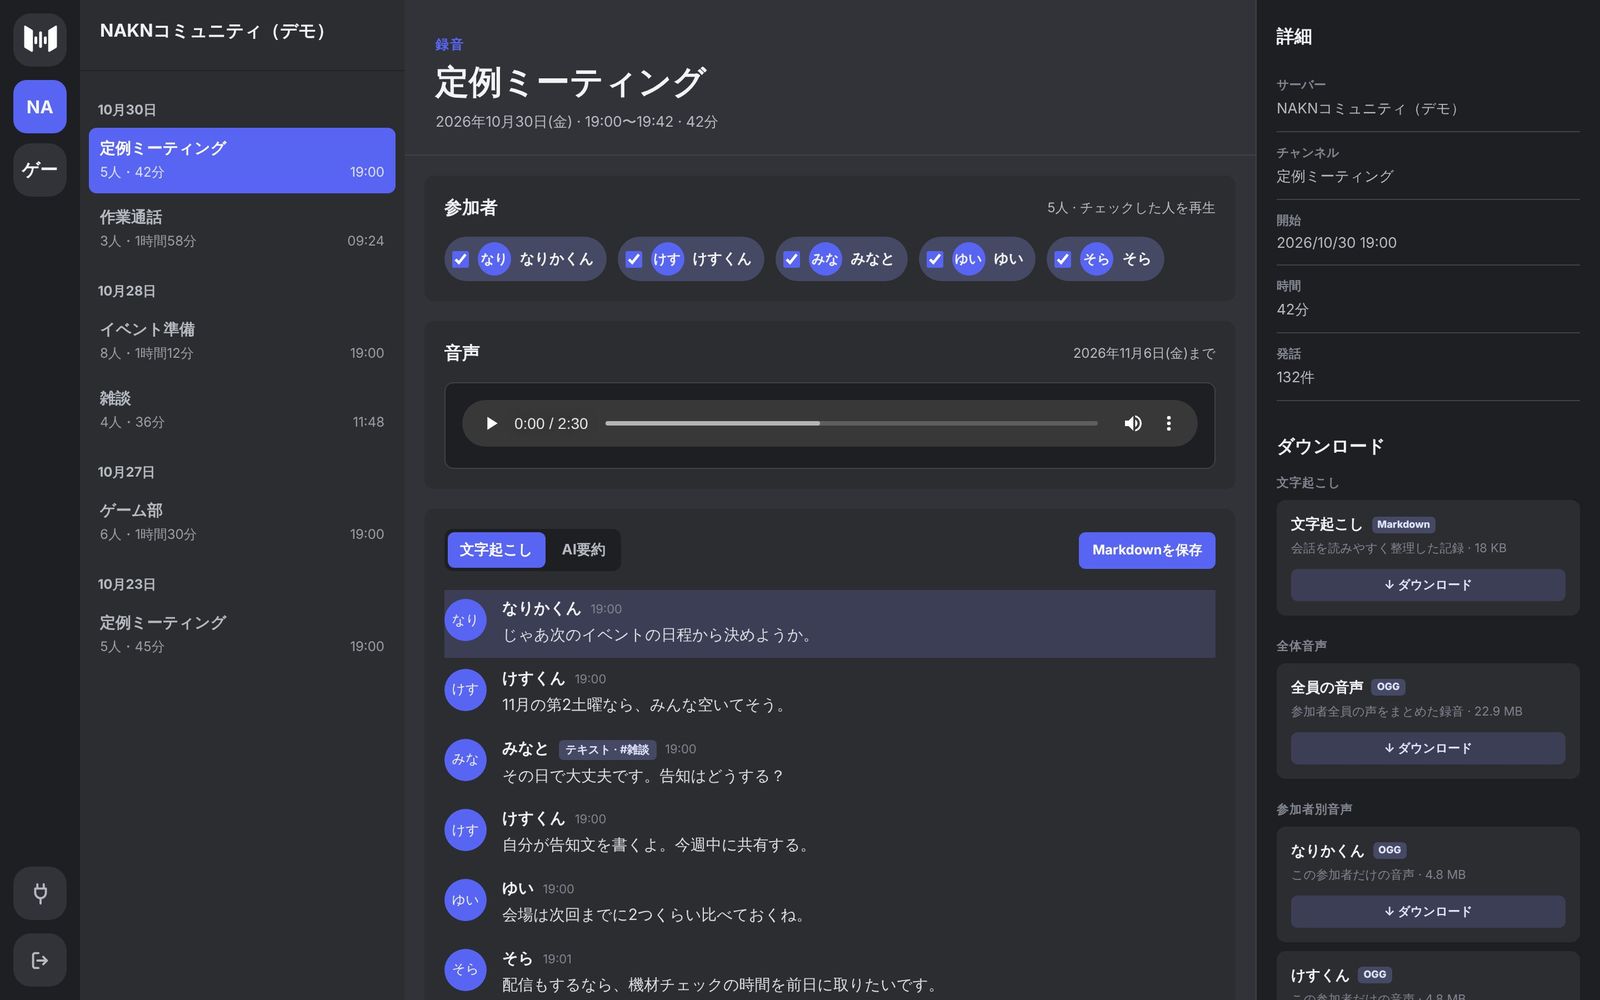Click the NAKNコミュニティ(デモ) server header
The width and height of the screenshot is (1600, 1000).
click(213, 31)
